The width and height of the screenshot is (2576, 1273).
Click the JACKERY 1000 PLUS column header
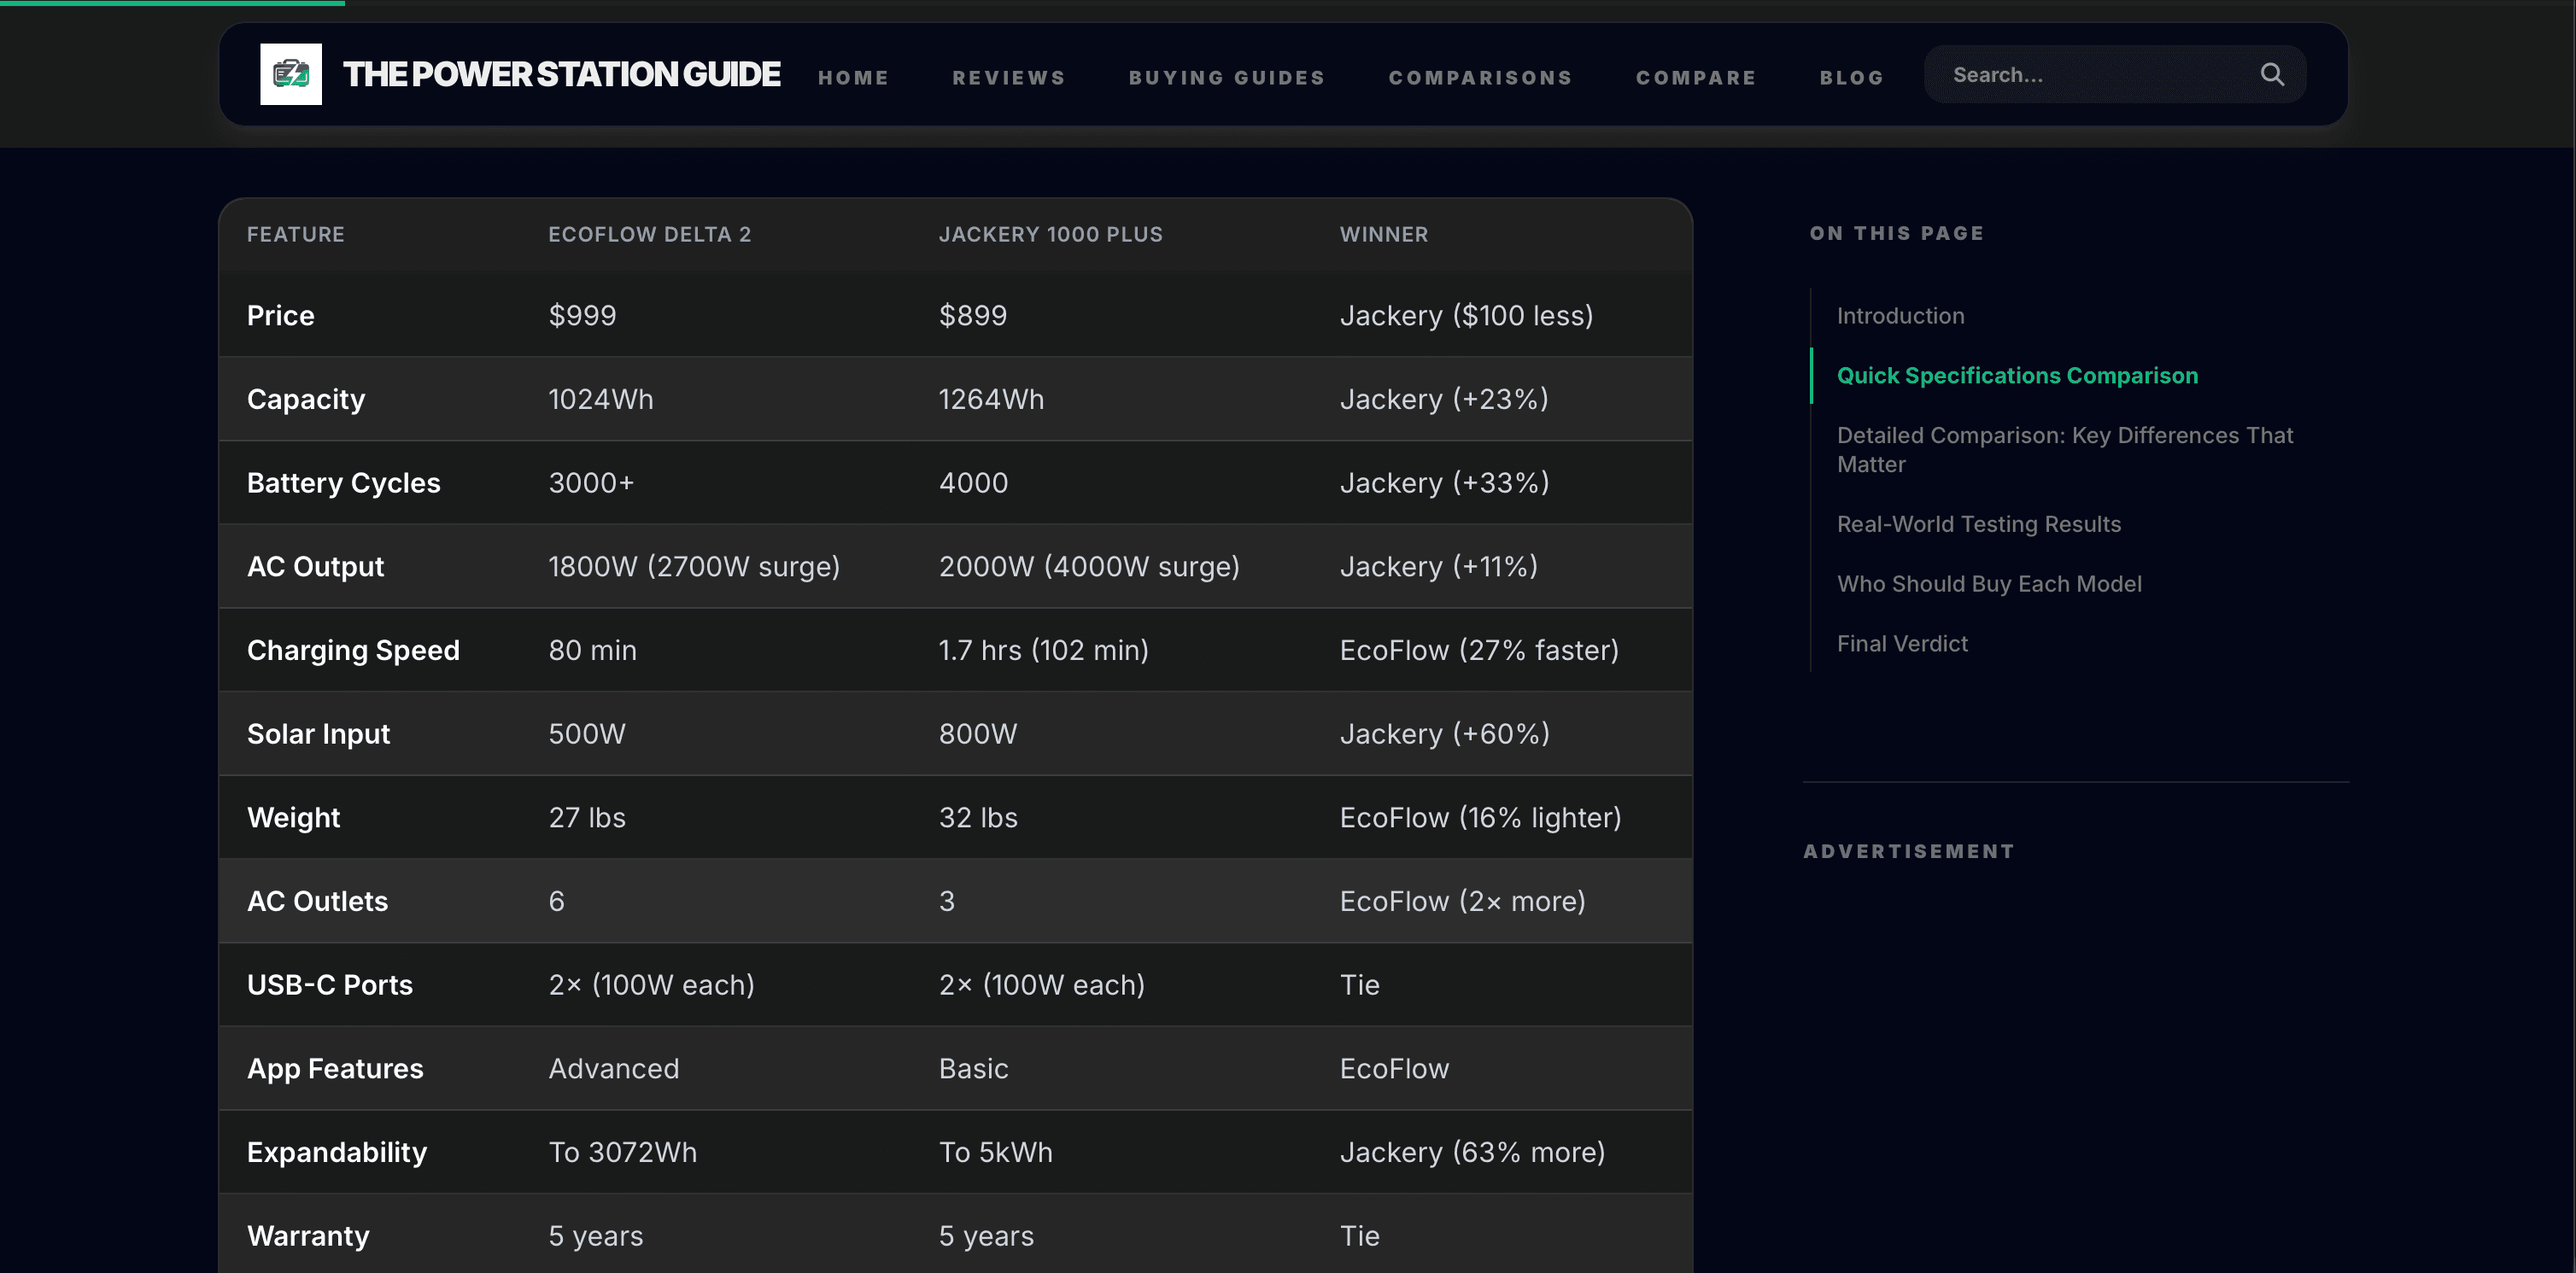tap(1051, 234)
